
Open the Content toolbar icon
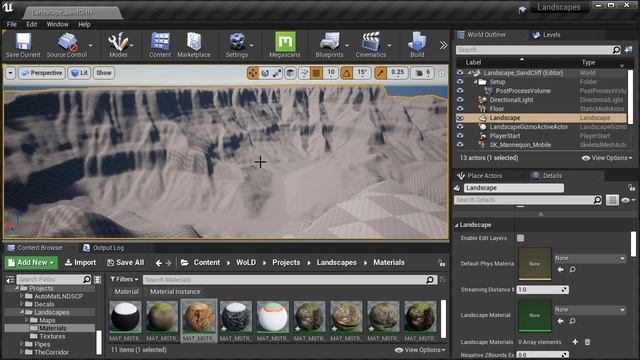(x=160, y=45)
